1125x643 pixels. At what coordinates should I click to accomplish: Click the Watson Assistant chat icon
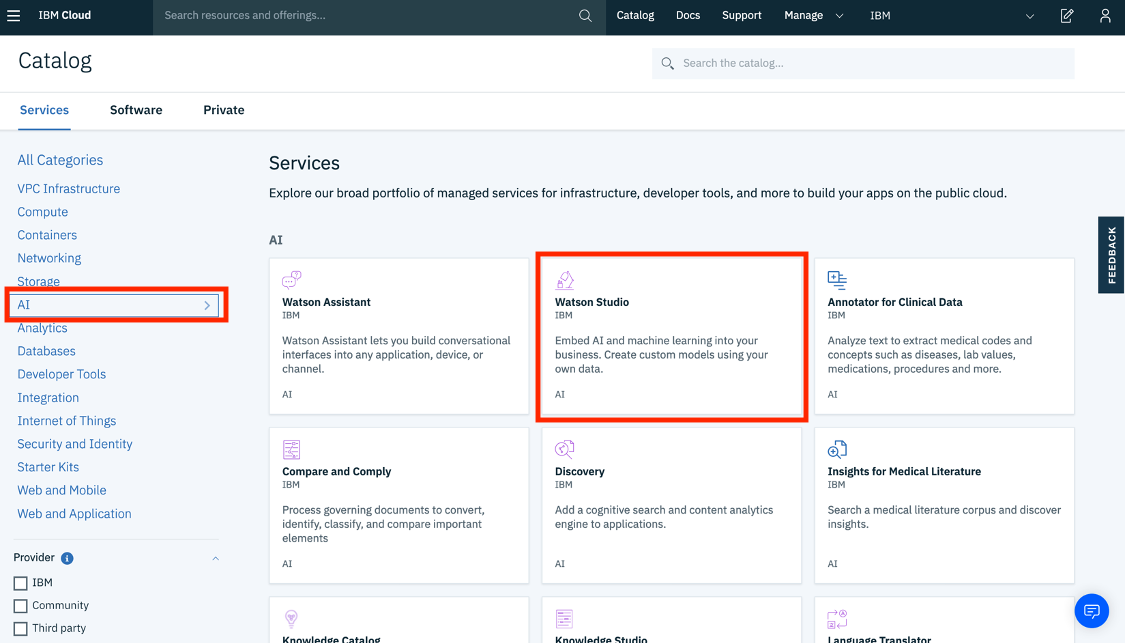[292, 279]
